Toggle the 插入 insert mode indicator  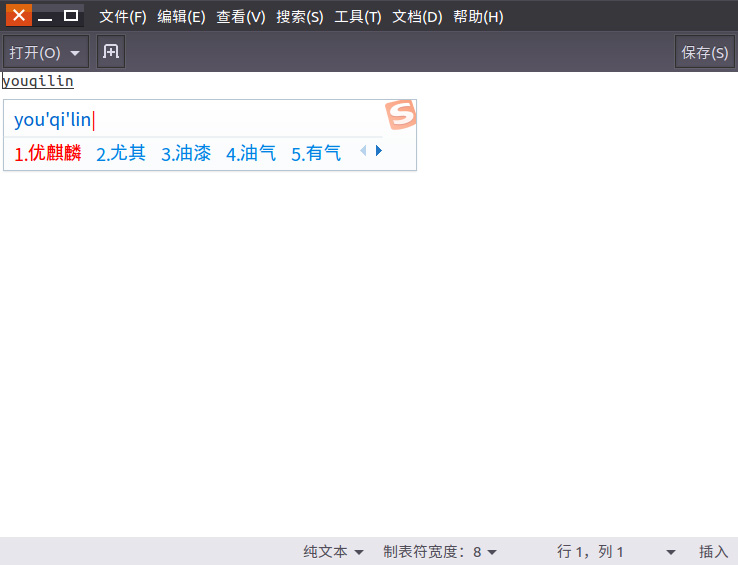(x=714, y=551)
